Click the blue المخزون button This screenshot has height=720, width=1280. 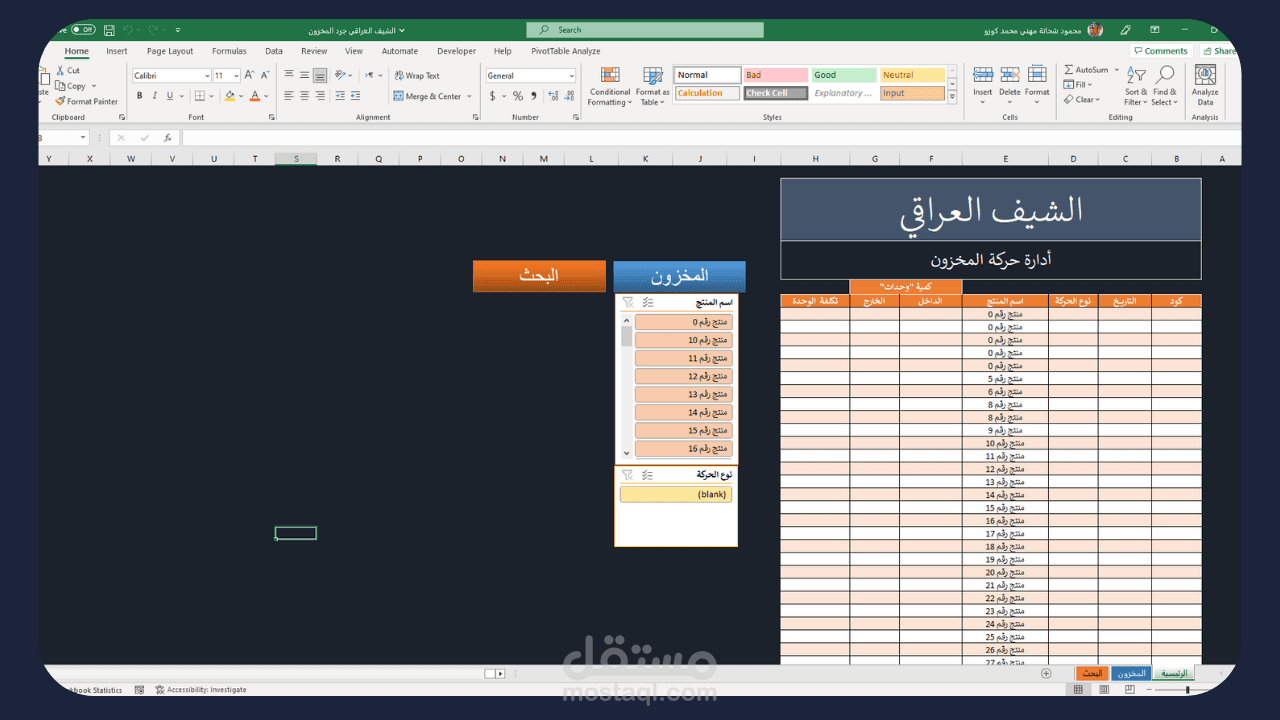679,276
